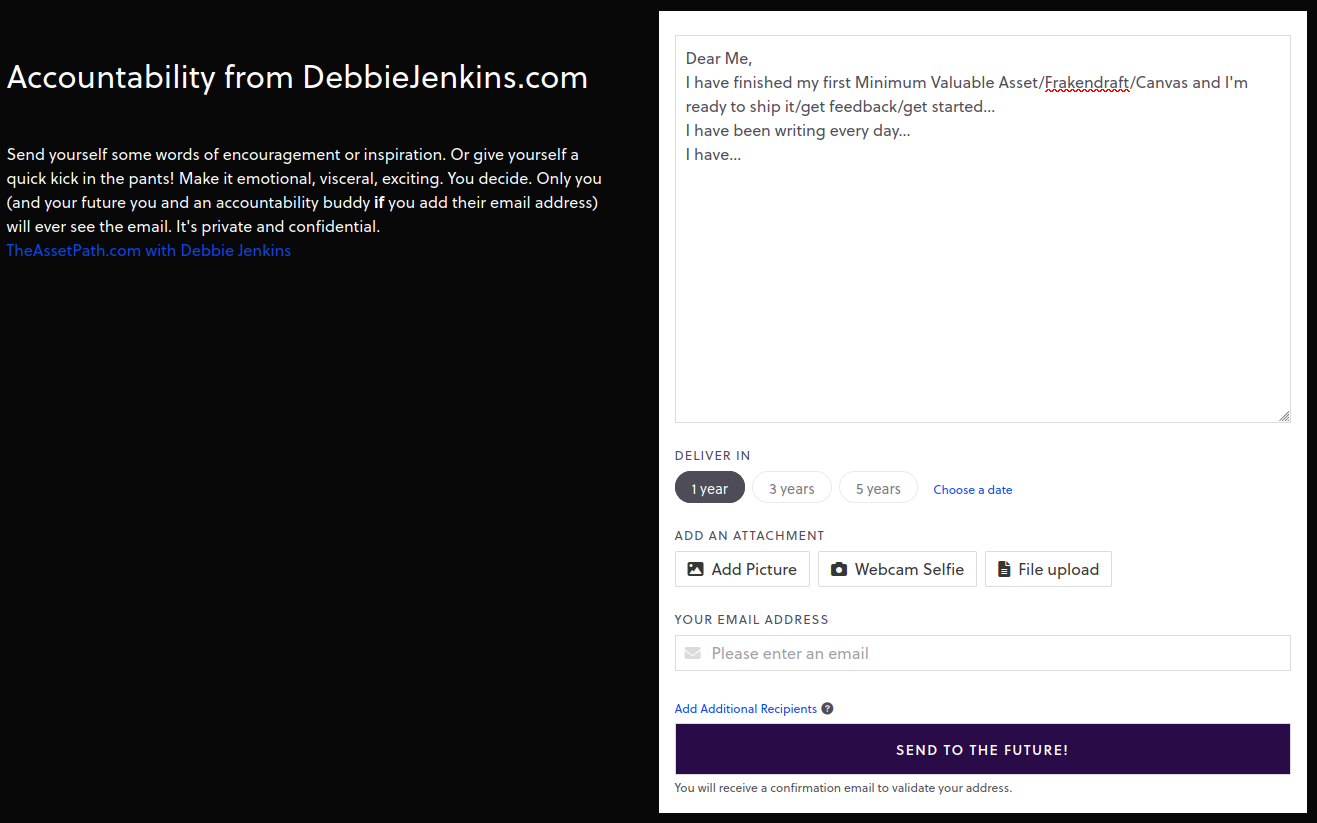Click the misspelled word Frakendraft

[1087, 82]
